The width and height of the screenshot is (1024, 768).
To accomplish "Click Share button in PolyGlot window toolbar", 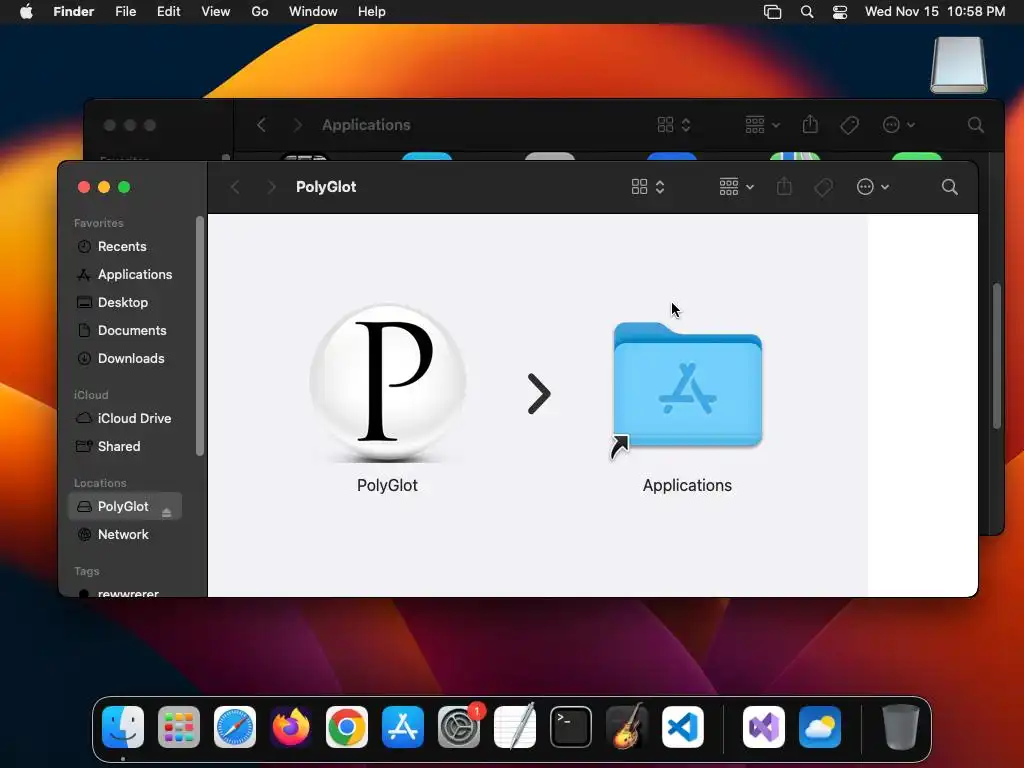I will pyautogui.click(x=784, y=187).
